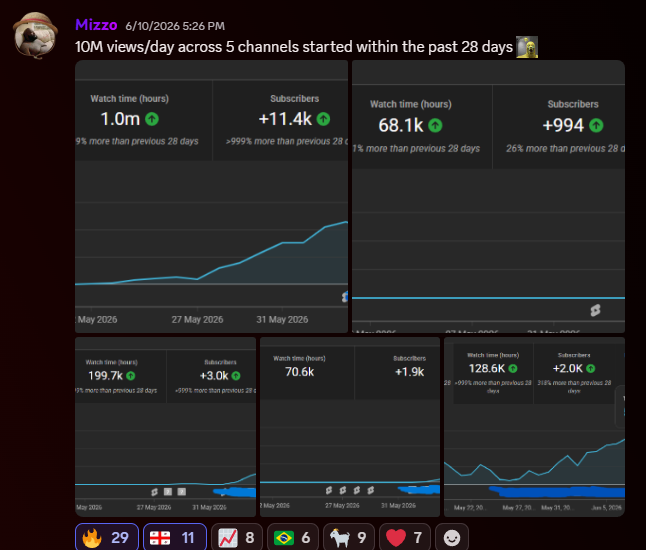Image resolution: width=646 pixels, height=550 pixels.
Task: Add the Brazil flag reaction with 6
Action: (x=293, y=537)
